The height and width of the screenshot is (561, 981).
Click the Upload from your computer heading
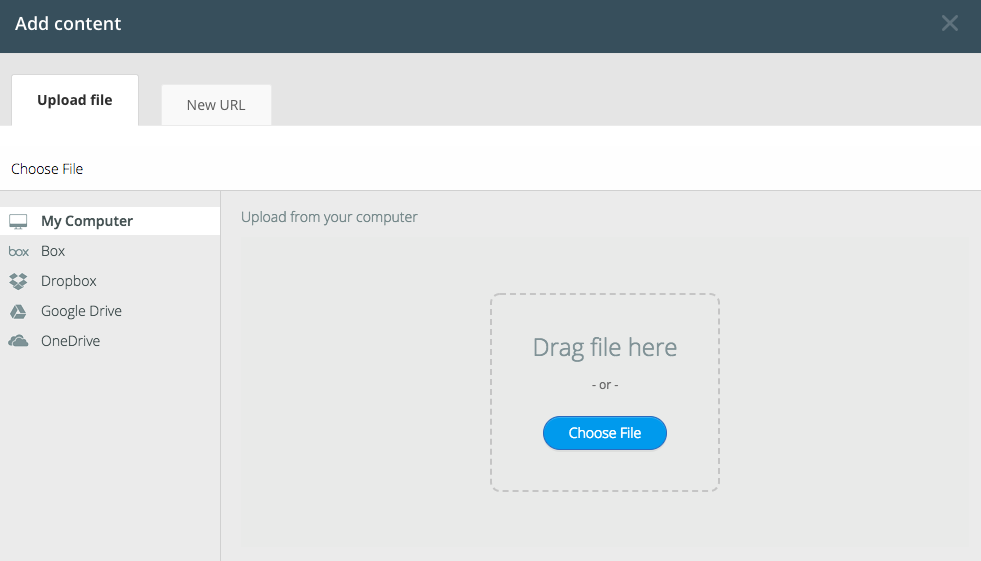329,217
